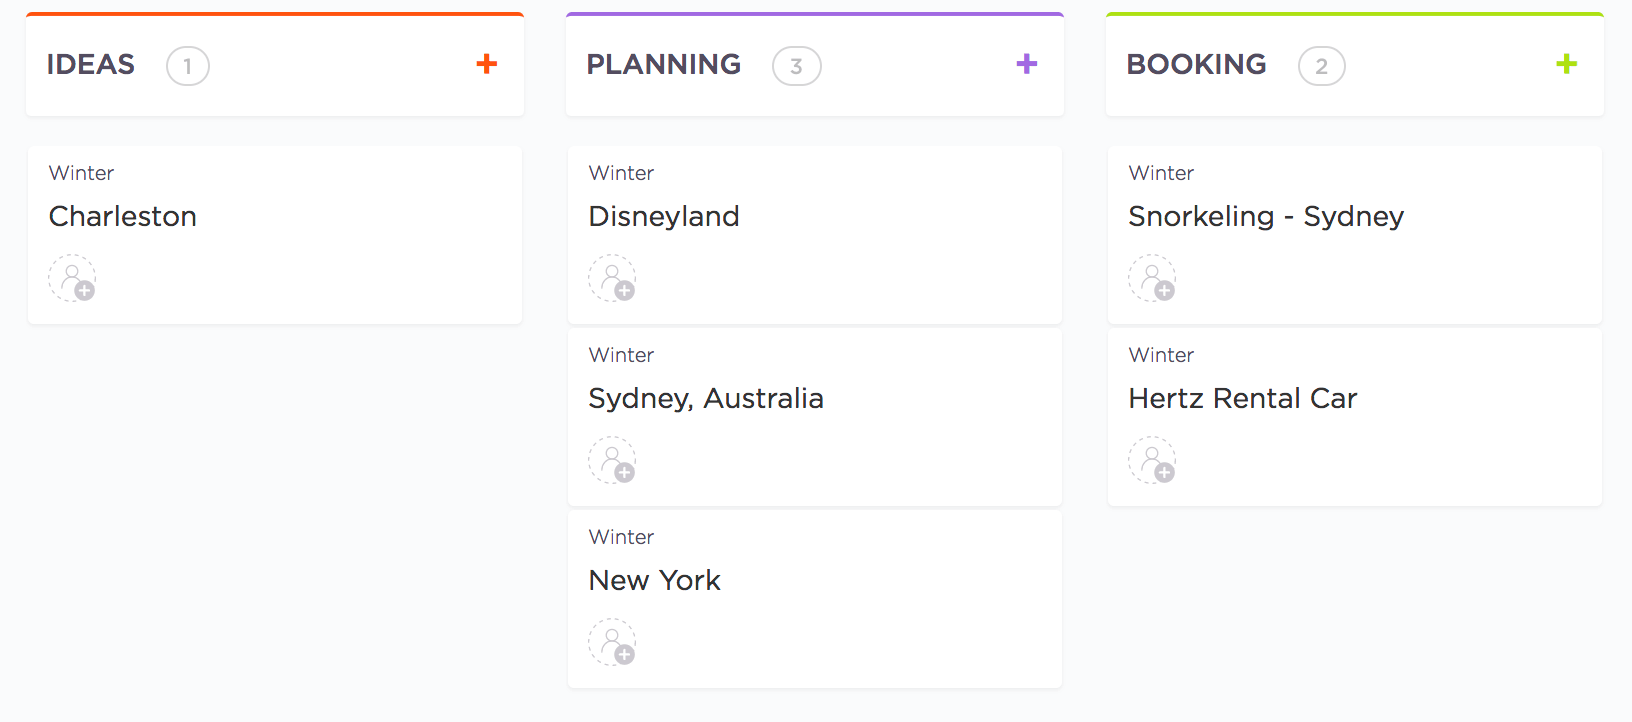Assign a person to Hertz Rental Car card
Image resolution: width=1632 pixels, height=722 pixels.
pyautogui.click(x=1152, y=460)
